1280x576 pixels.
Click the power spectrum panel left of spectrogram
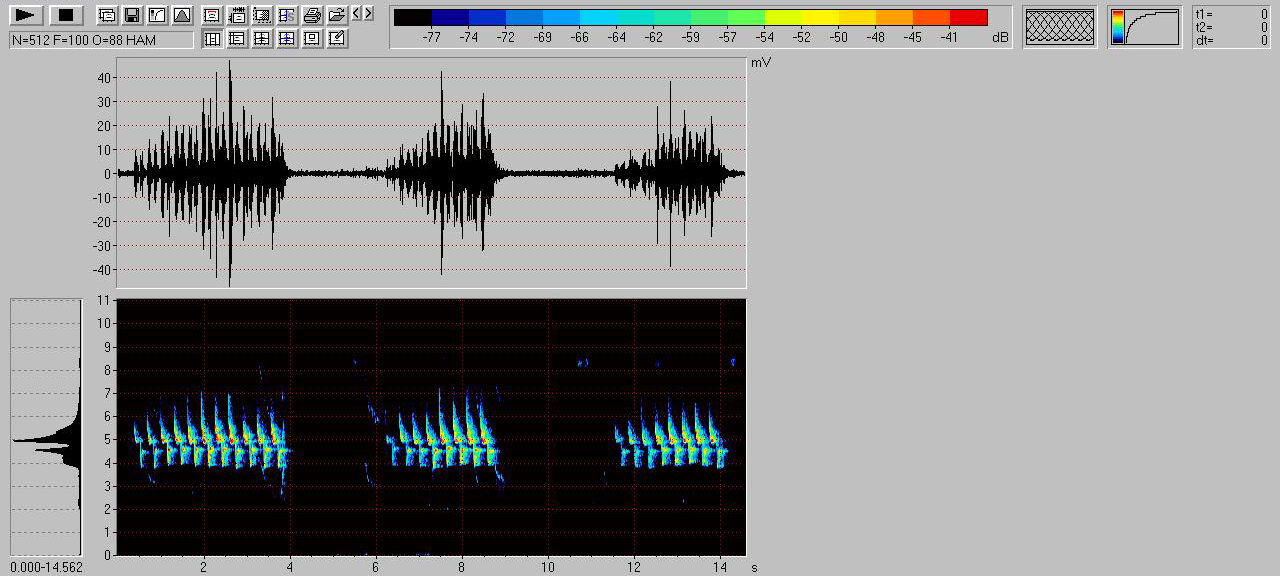click(x=46, y=425)
